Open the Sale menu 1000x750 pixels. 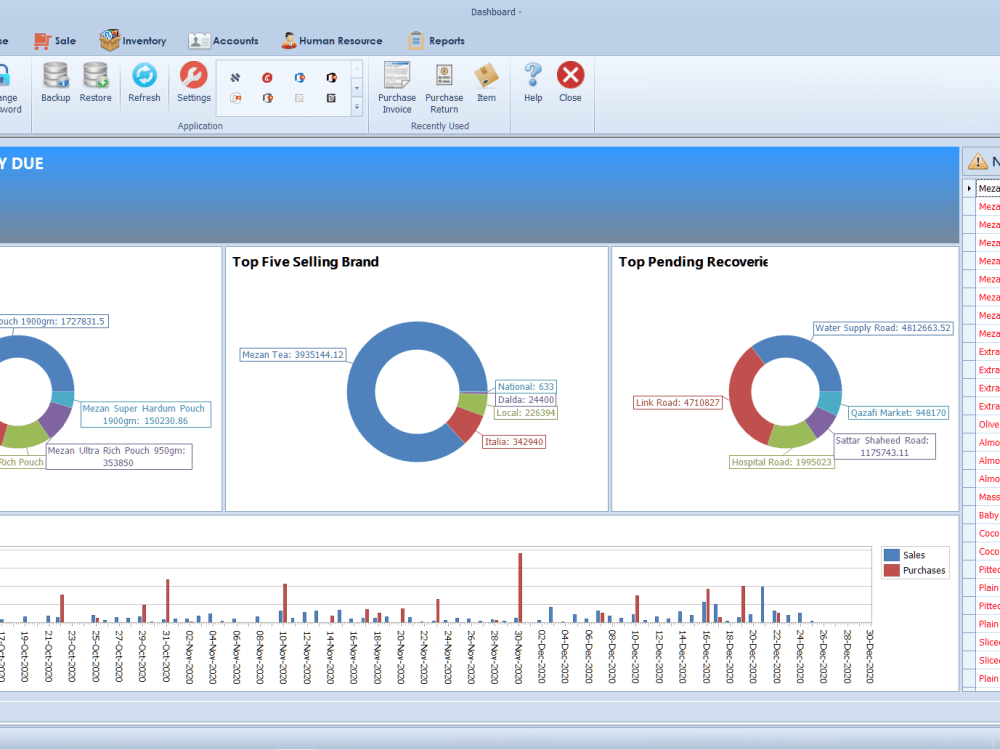click(x=55, y=40)
